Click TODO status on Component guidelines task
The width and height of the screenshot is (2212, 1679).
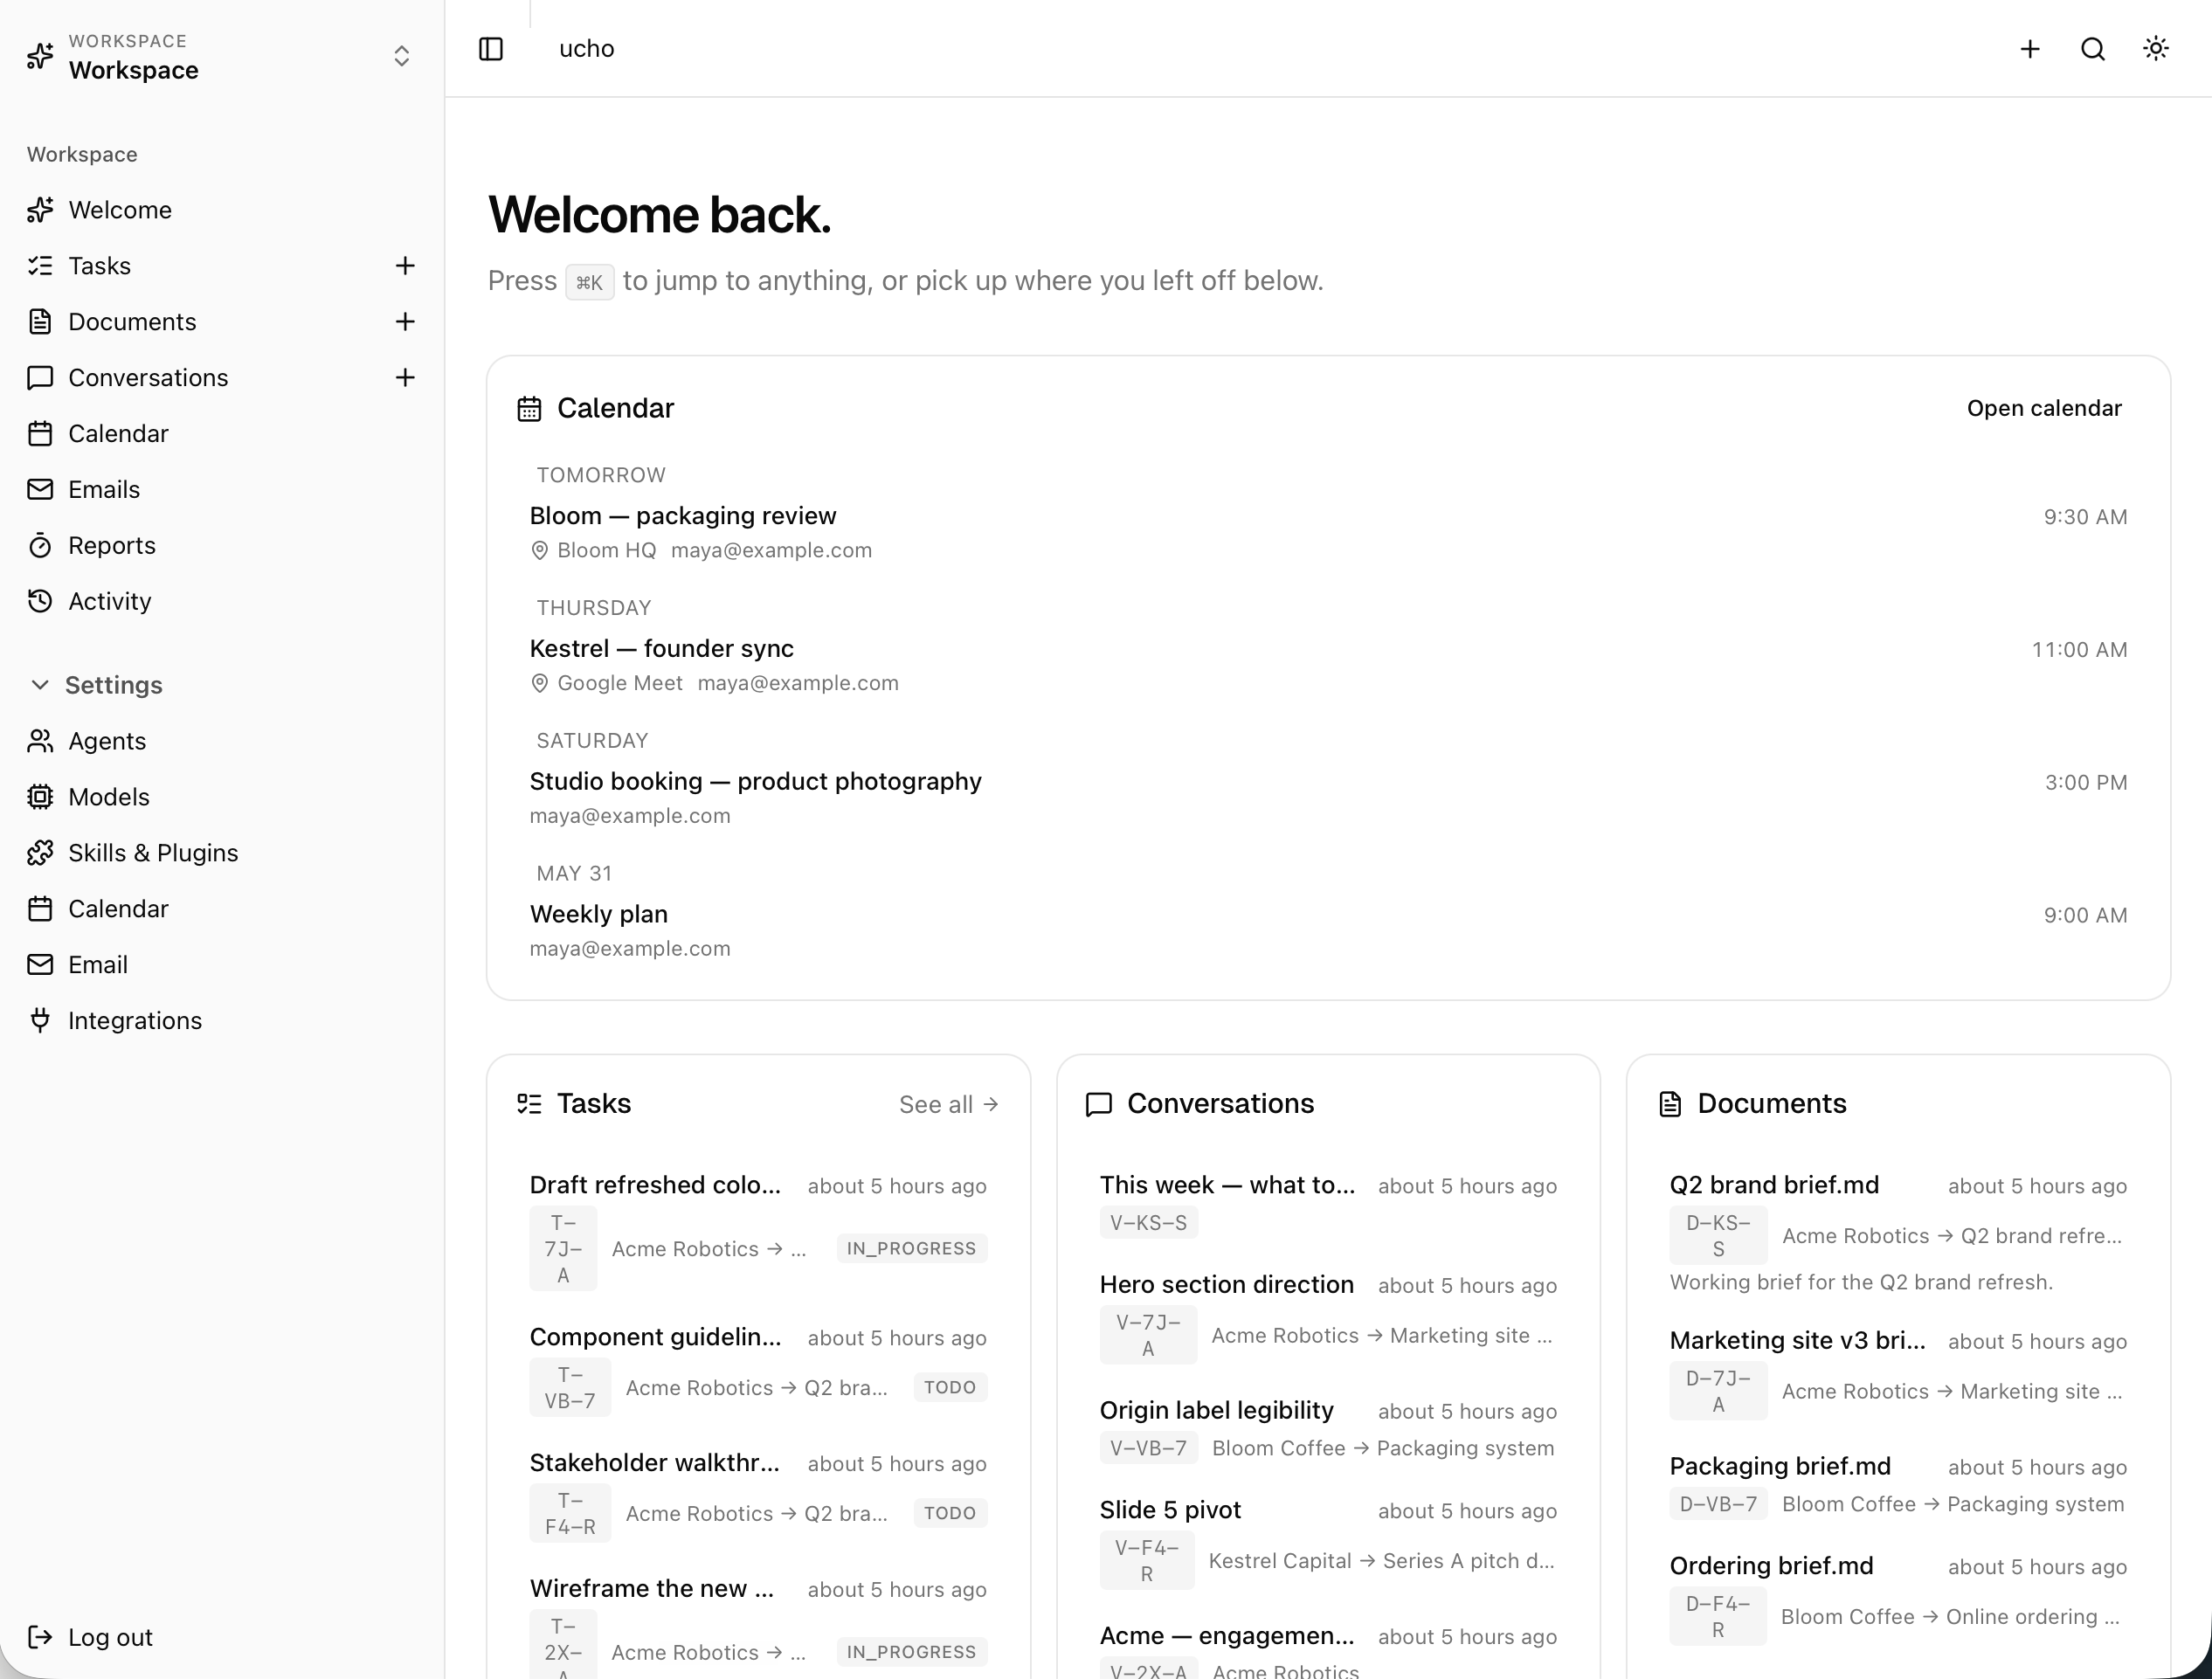coord(950,1388)
